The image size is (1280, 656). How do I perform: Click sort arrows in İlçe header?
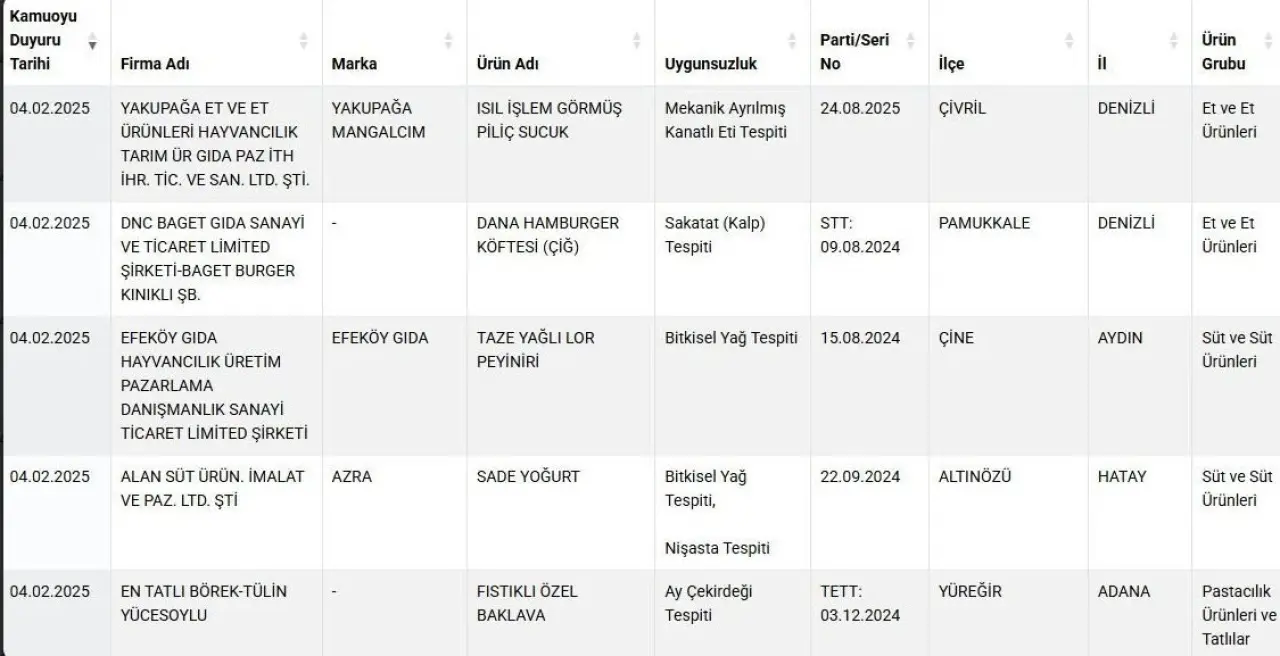1069,41
